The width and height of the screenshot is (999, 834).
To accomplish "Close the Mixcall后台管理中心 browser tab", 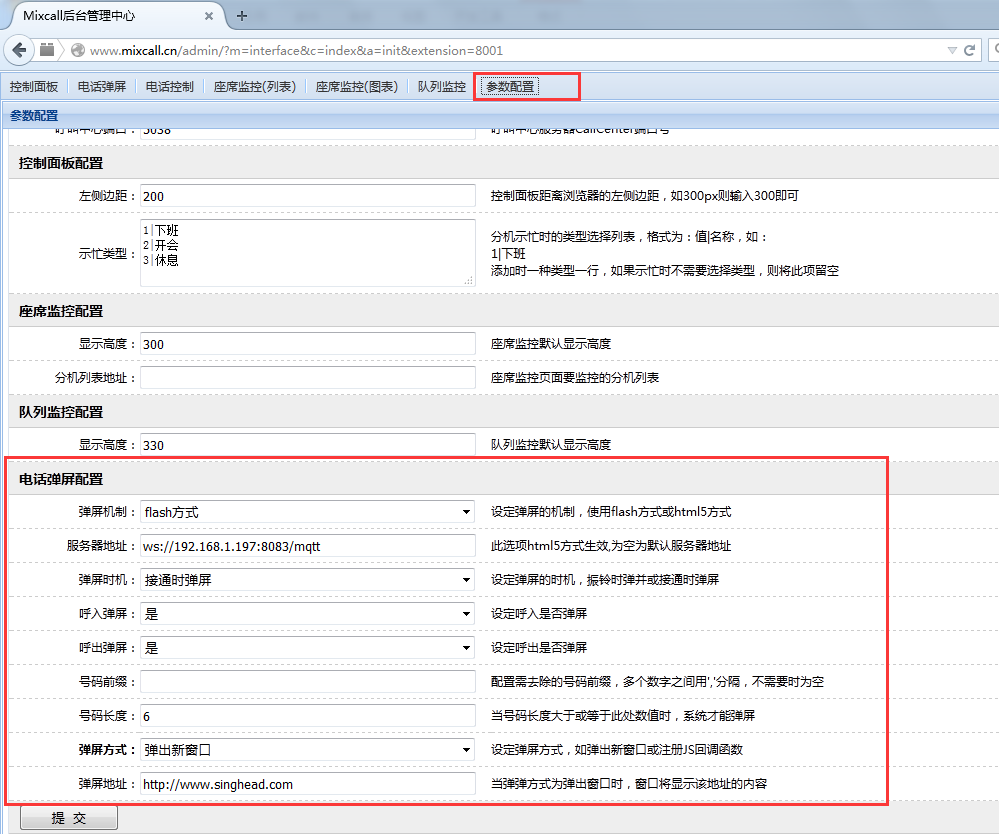I will tap(208, 16).
